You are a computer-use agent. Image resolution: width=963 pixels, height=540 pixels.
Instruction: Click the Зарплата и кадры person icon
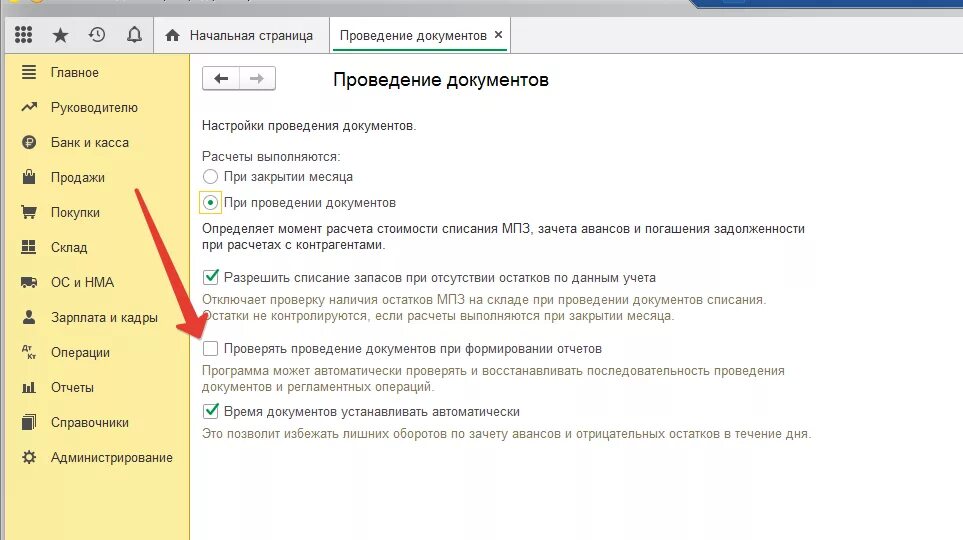pos(29,318)
